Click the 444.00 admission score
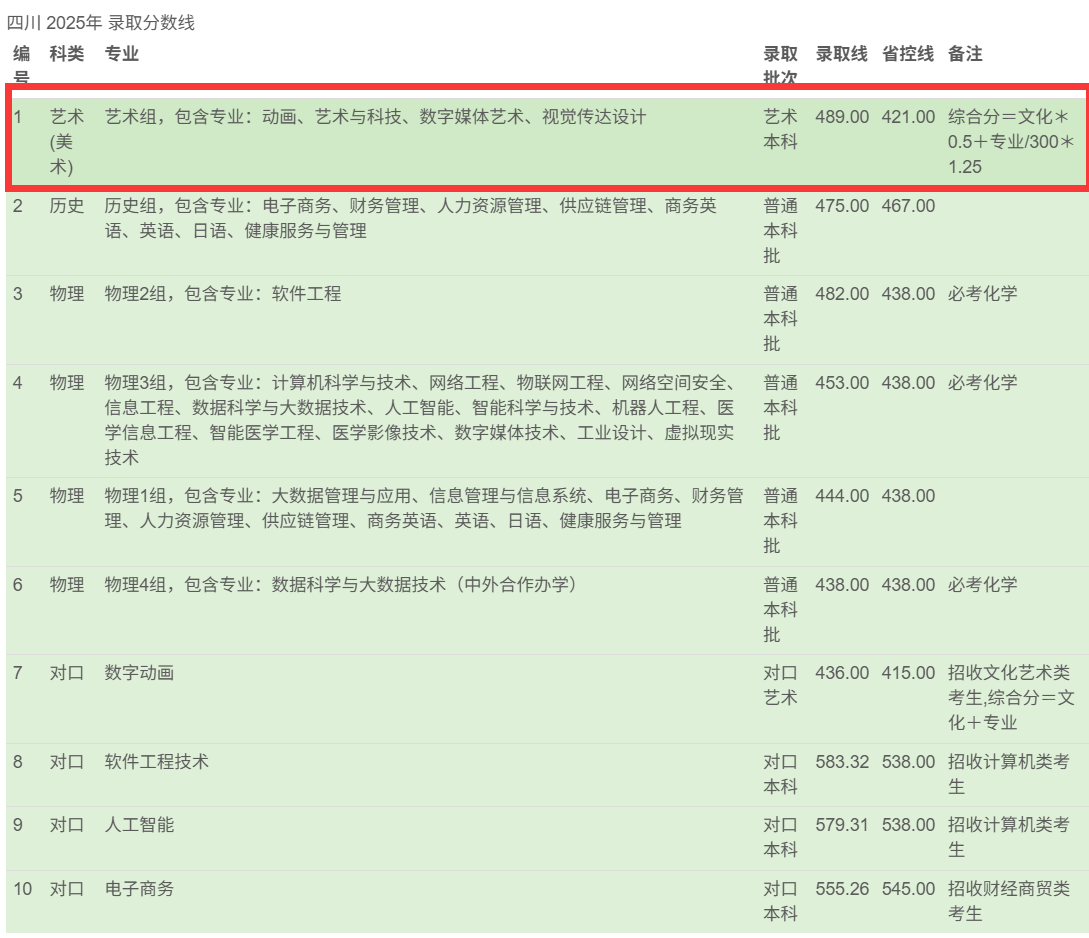This screenshot has height=938, width=1089. (x=842, y=496)
